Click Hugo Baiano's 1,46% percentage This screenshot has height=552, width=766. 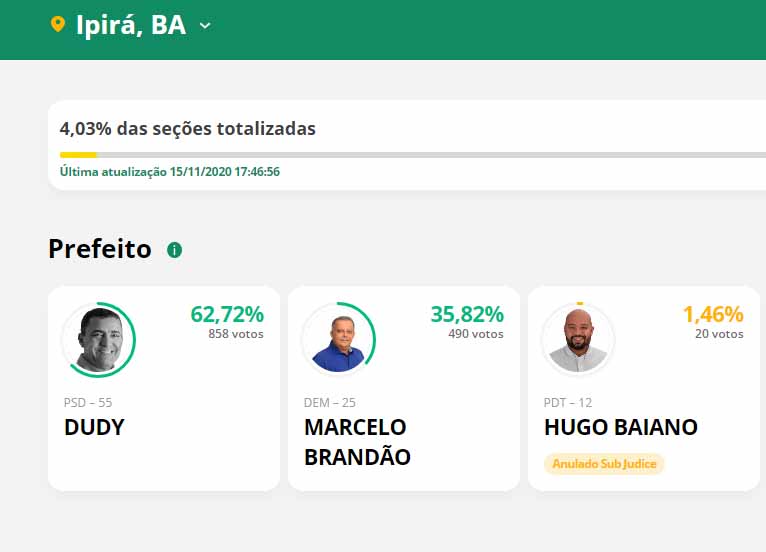pyautogui.click(x=713, y=314)
